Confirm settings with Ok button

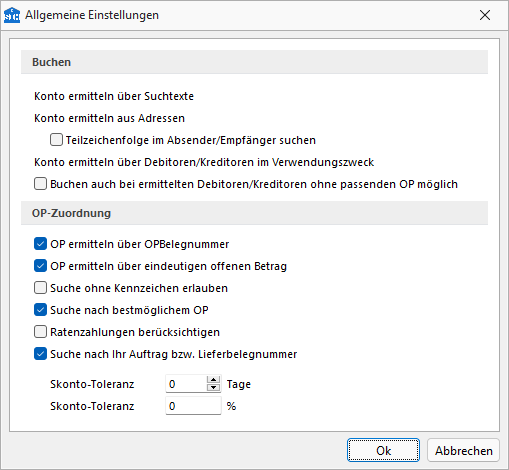coord(383,450)
